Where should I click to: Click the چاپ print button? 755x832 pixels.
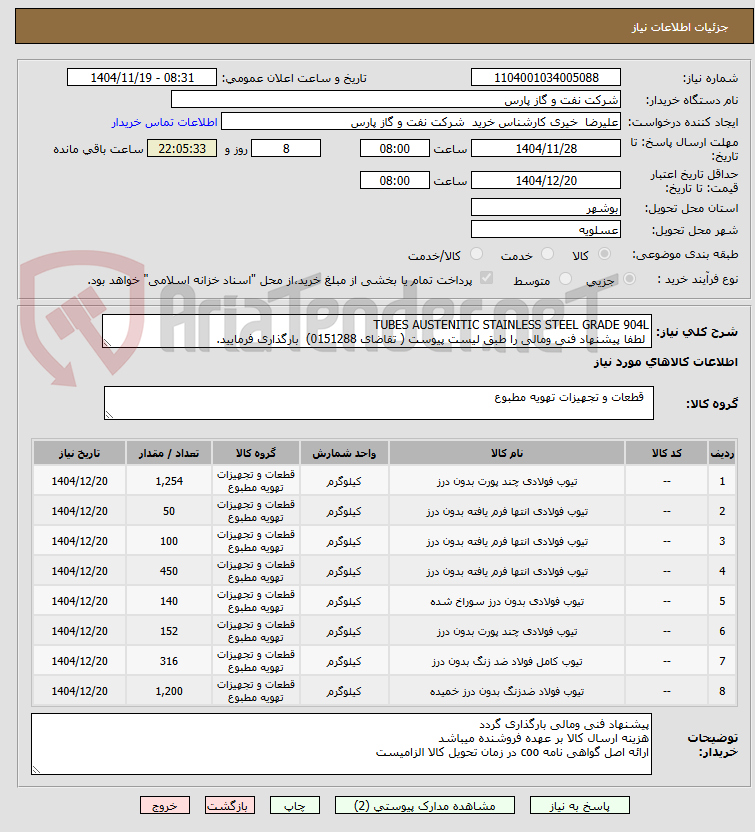(x=295, y=805)
